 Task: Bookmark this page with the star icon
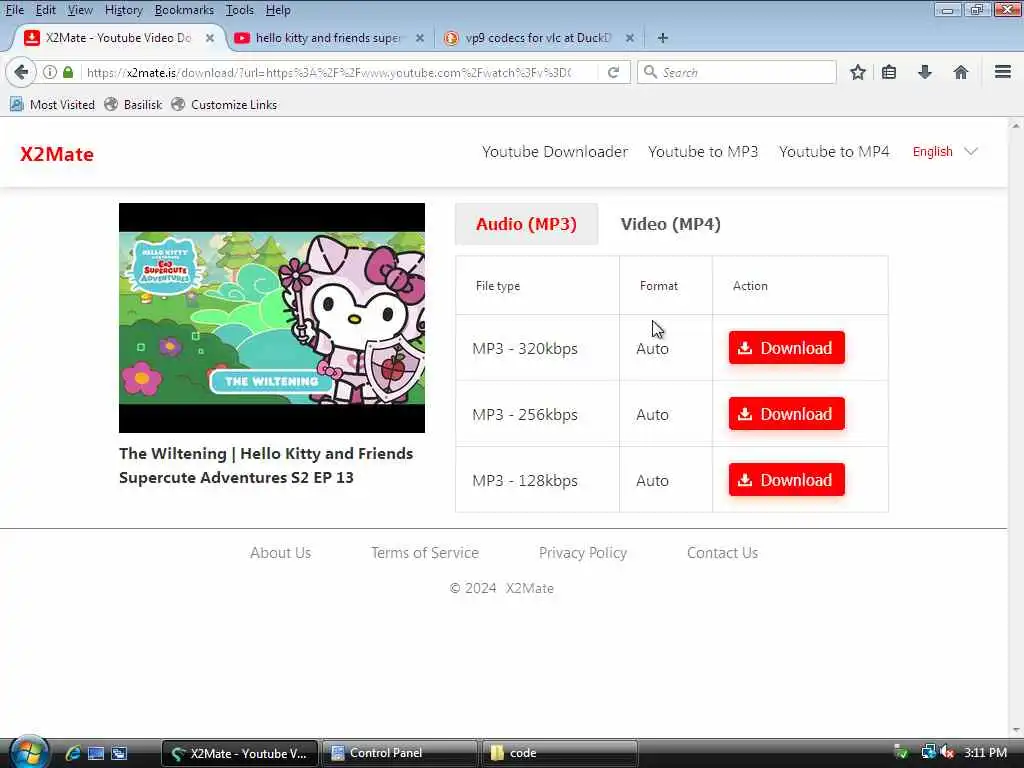coord(857,72)
